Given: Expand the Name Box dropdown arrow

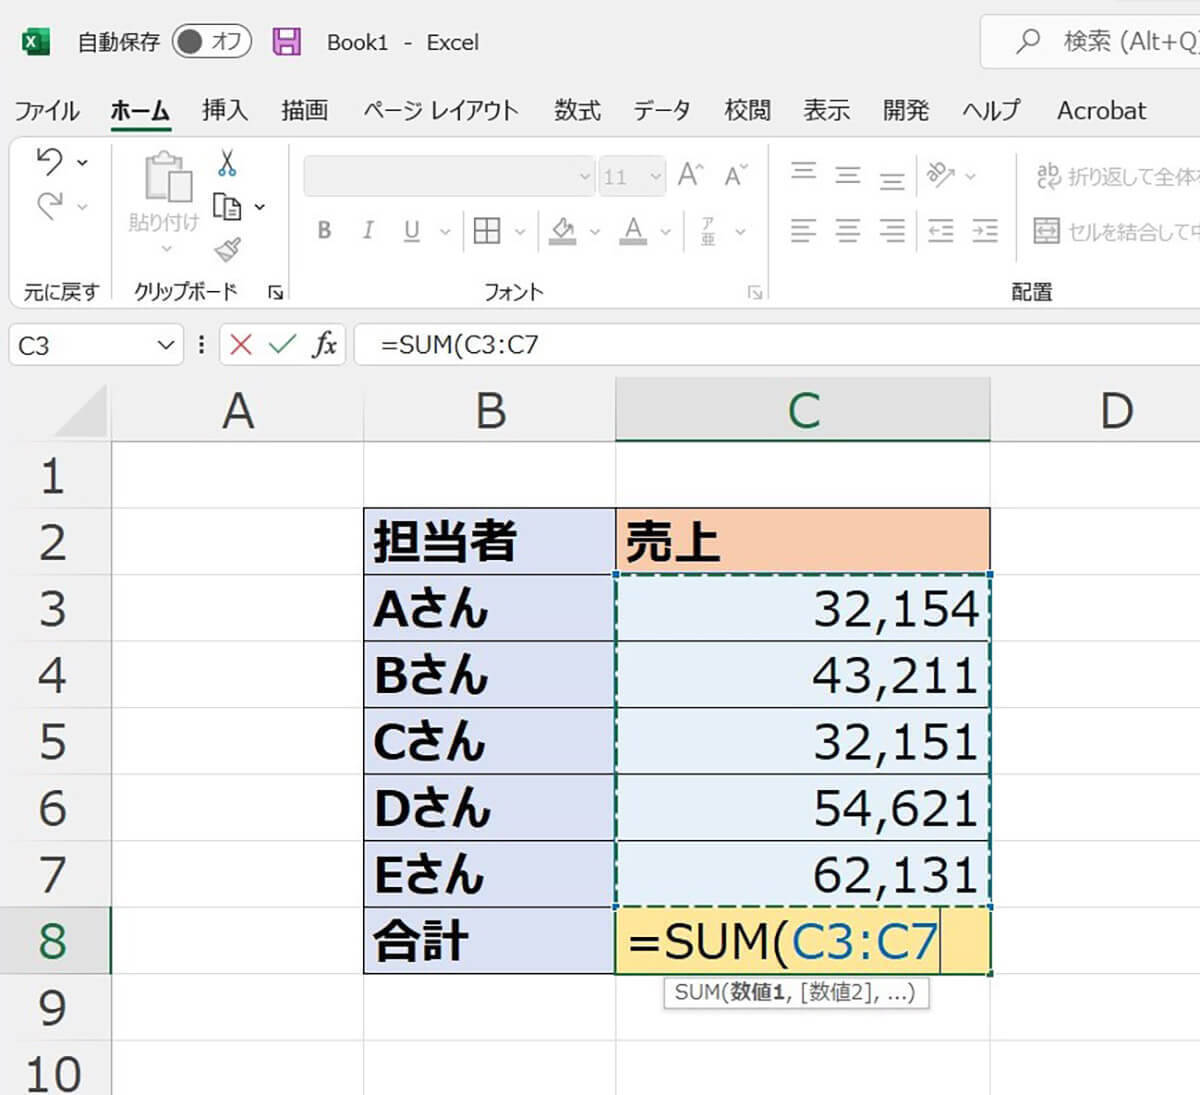Looking at the screenshot, I should (165, 346).
